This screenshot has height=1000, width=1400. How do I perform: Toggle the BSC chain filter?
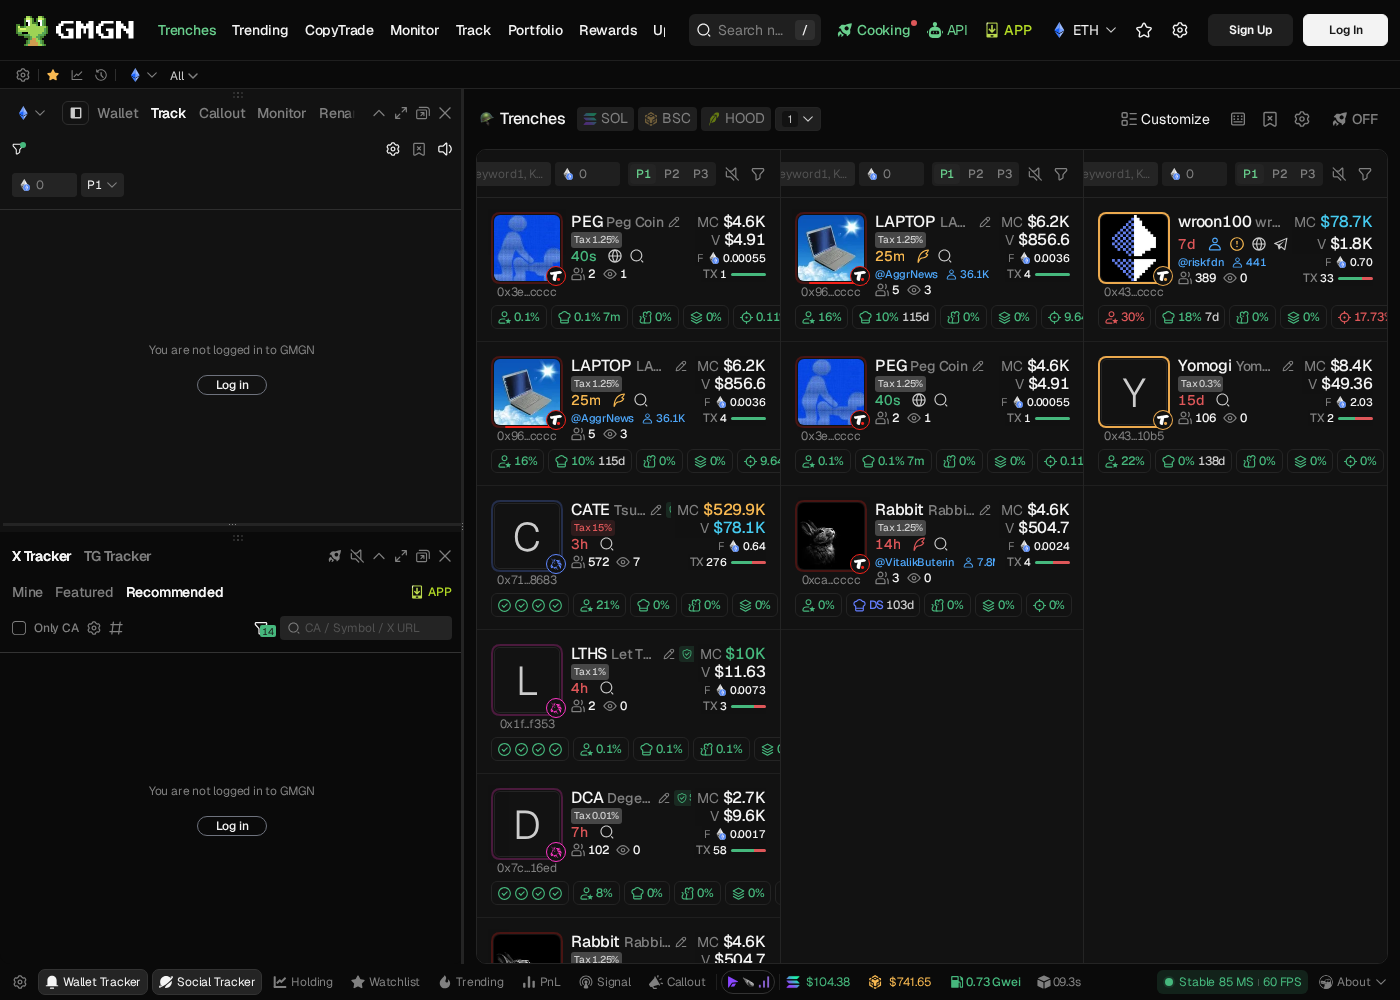click(668, 119)
